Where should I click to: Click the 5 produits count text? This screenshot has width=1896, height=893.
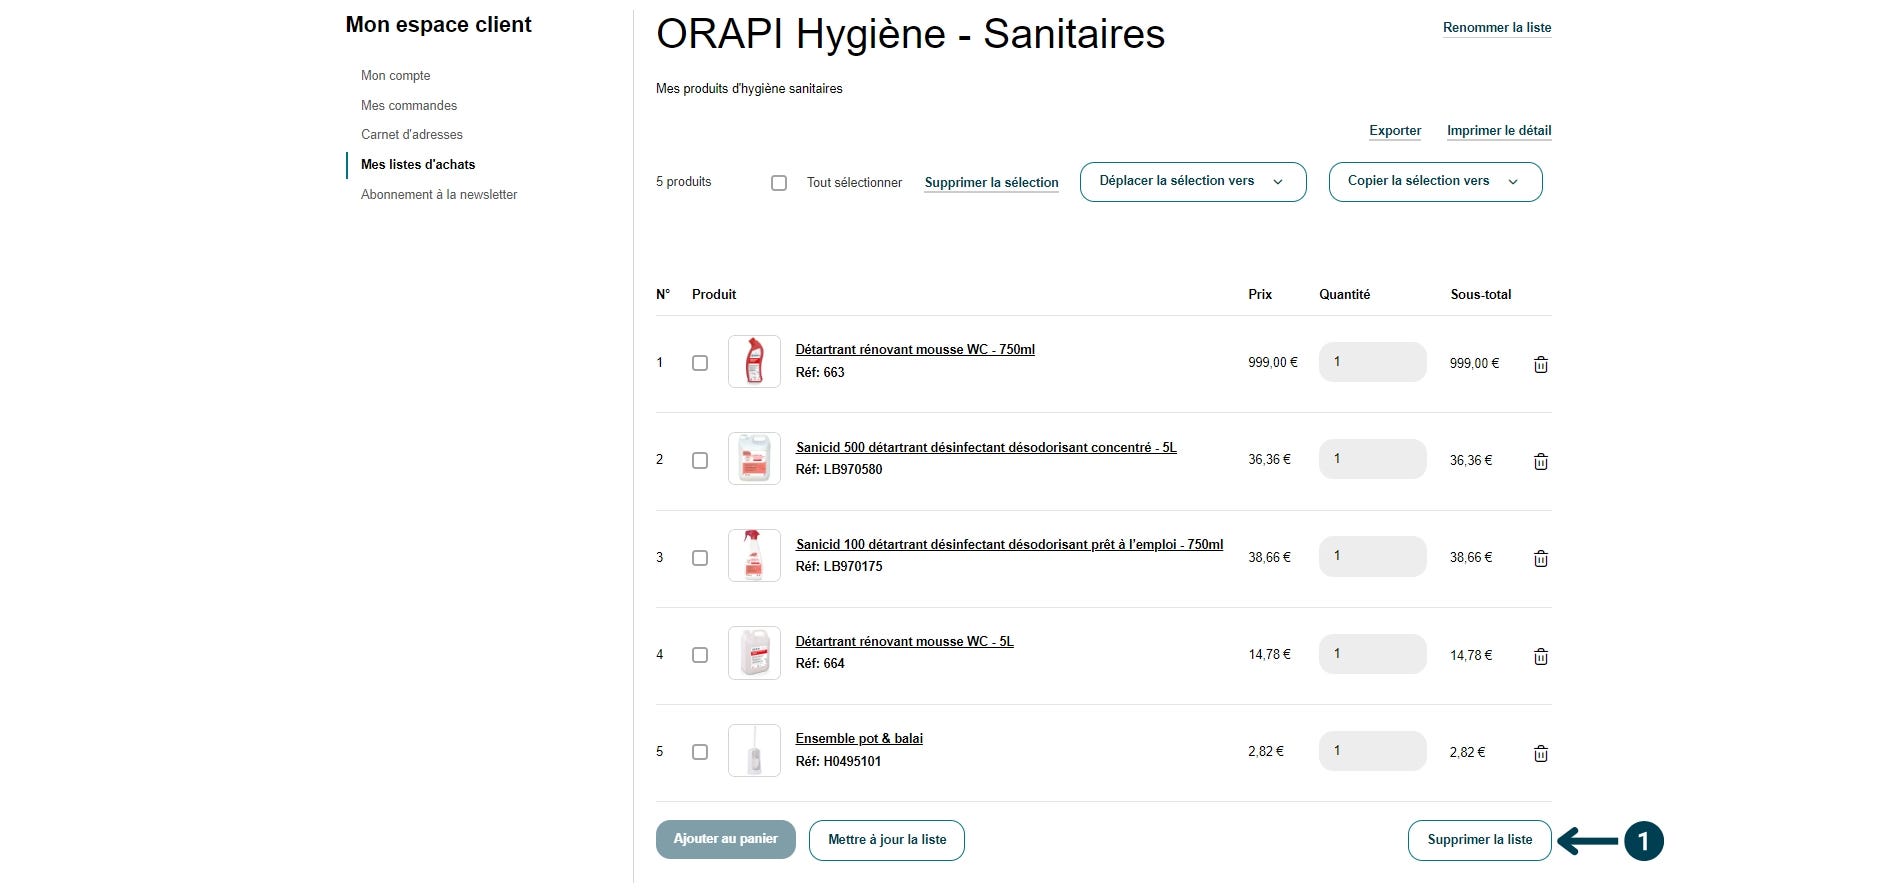click(x=684, y=182)
